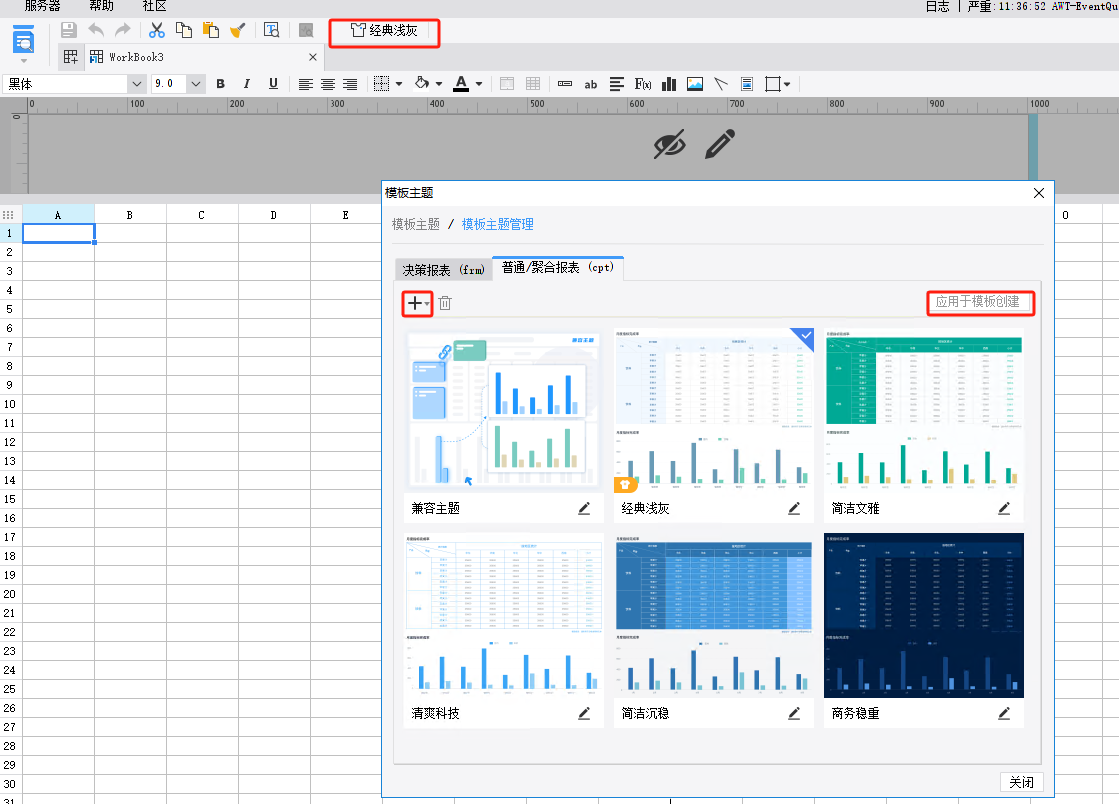
Task: Click the 关闭 button in dialog
Action: pyautogui.click(x=1021, y=782)
